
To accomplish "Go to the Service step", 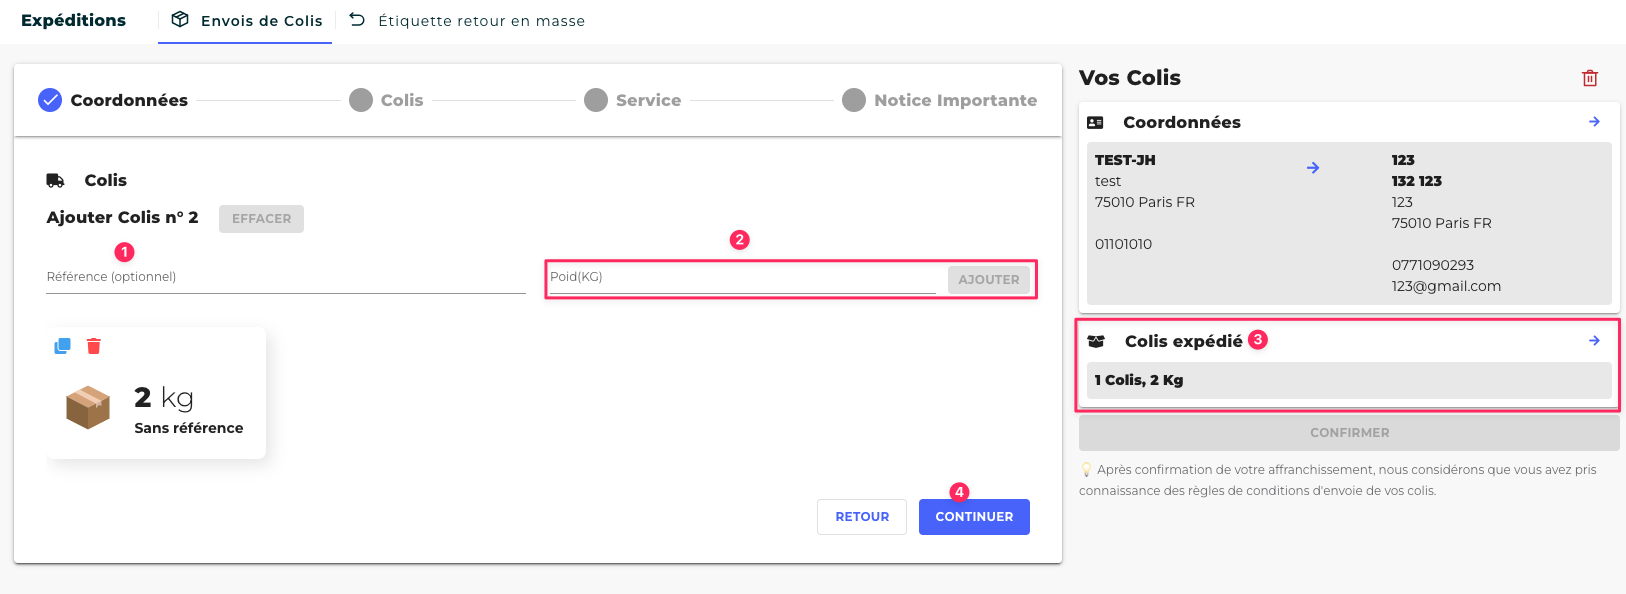I will [x=633, y=100].
